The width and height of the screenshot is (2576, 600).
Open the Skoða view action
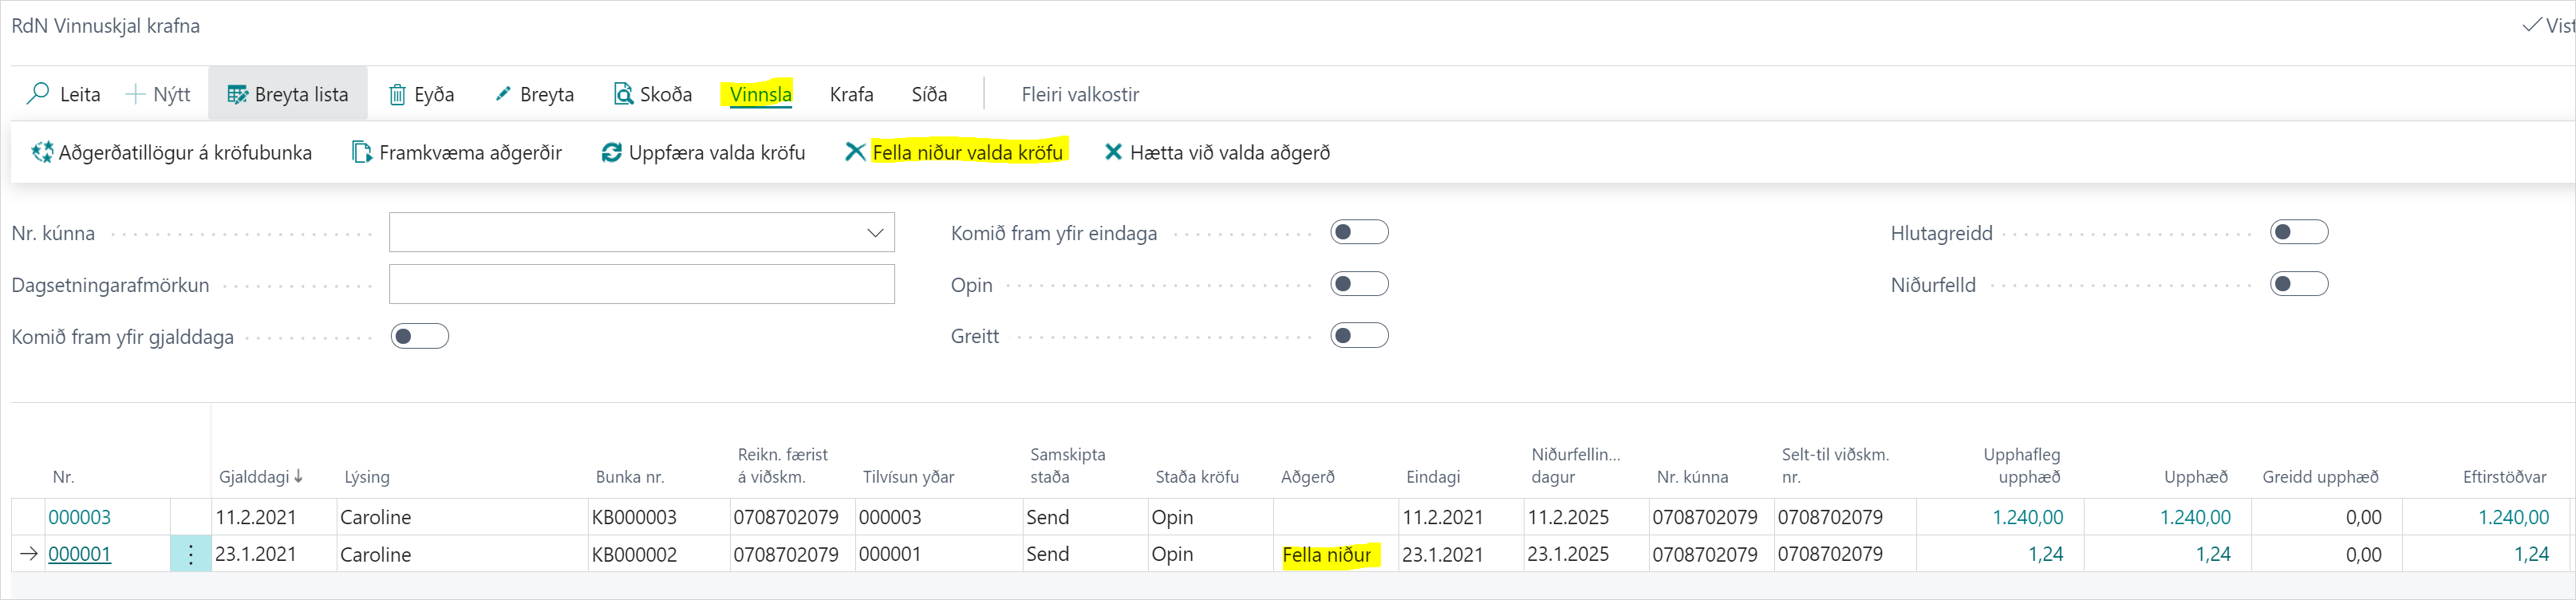pyautogui.click(x=653, y=94)
